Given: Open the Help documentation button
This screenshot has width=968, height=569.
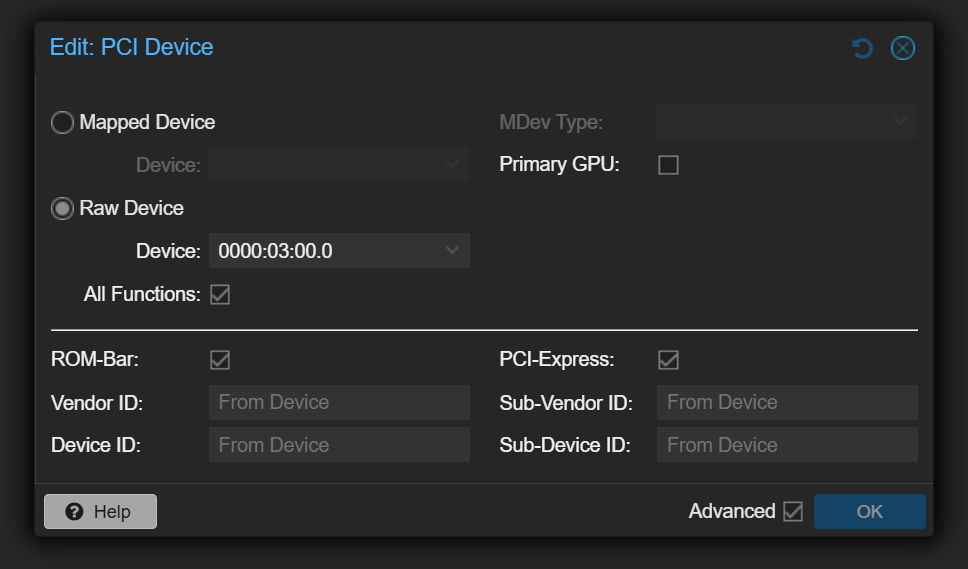Looking at the screenshot, I should coord(100,512).
